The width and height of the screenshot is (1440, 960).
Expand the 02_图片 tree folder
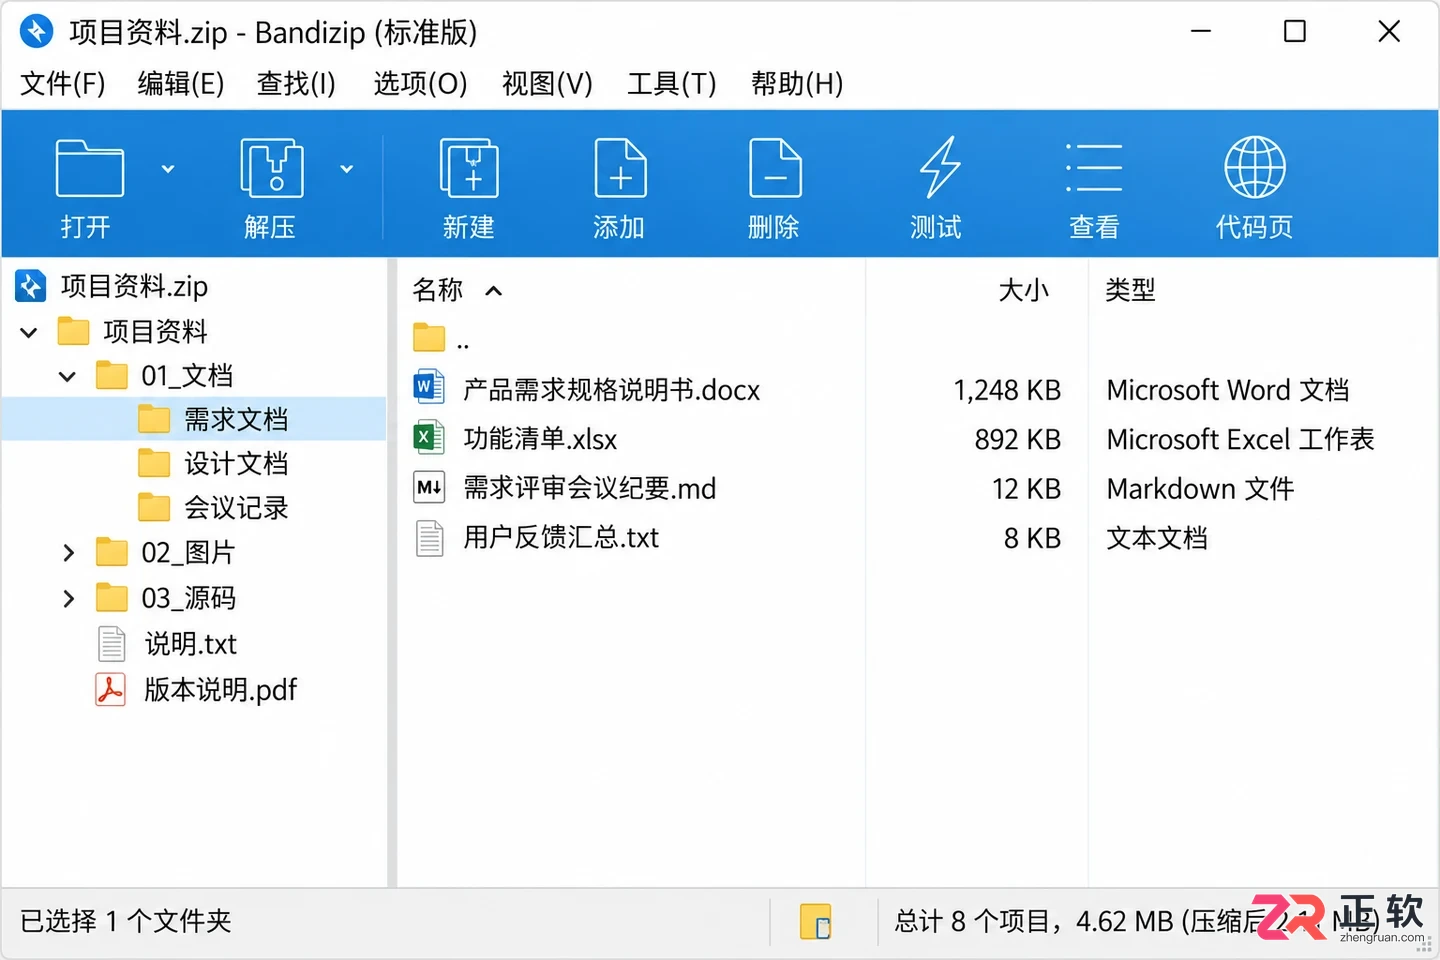(x=68, y=552)
